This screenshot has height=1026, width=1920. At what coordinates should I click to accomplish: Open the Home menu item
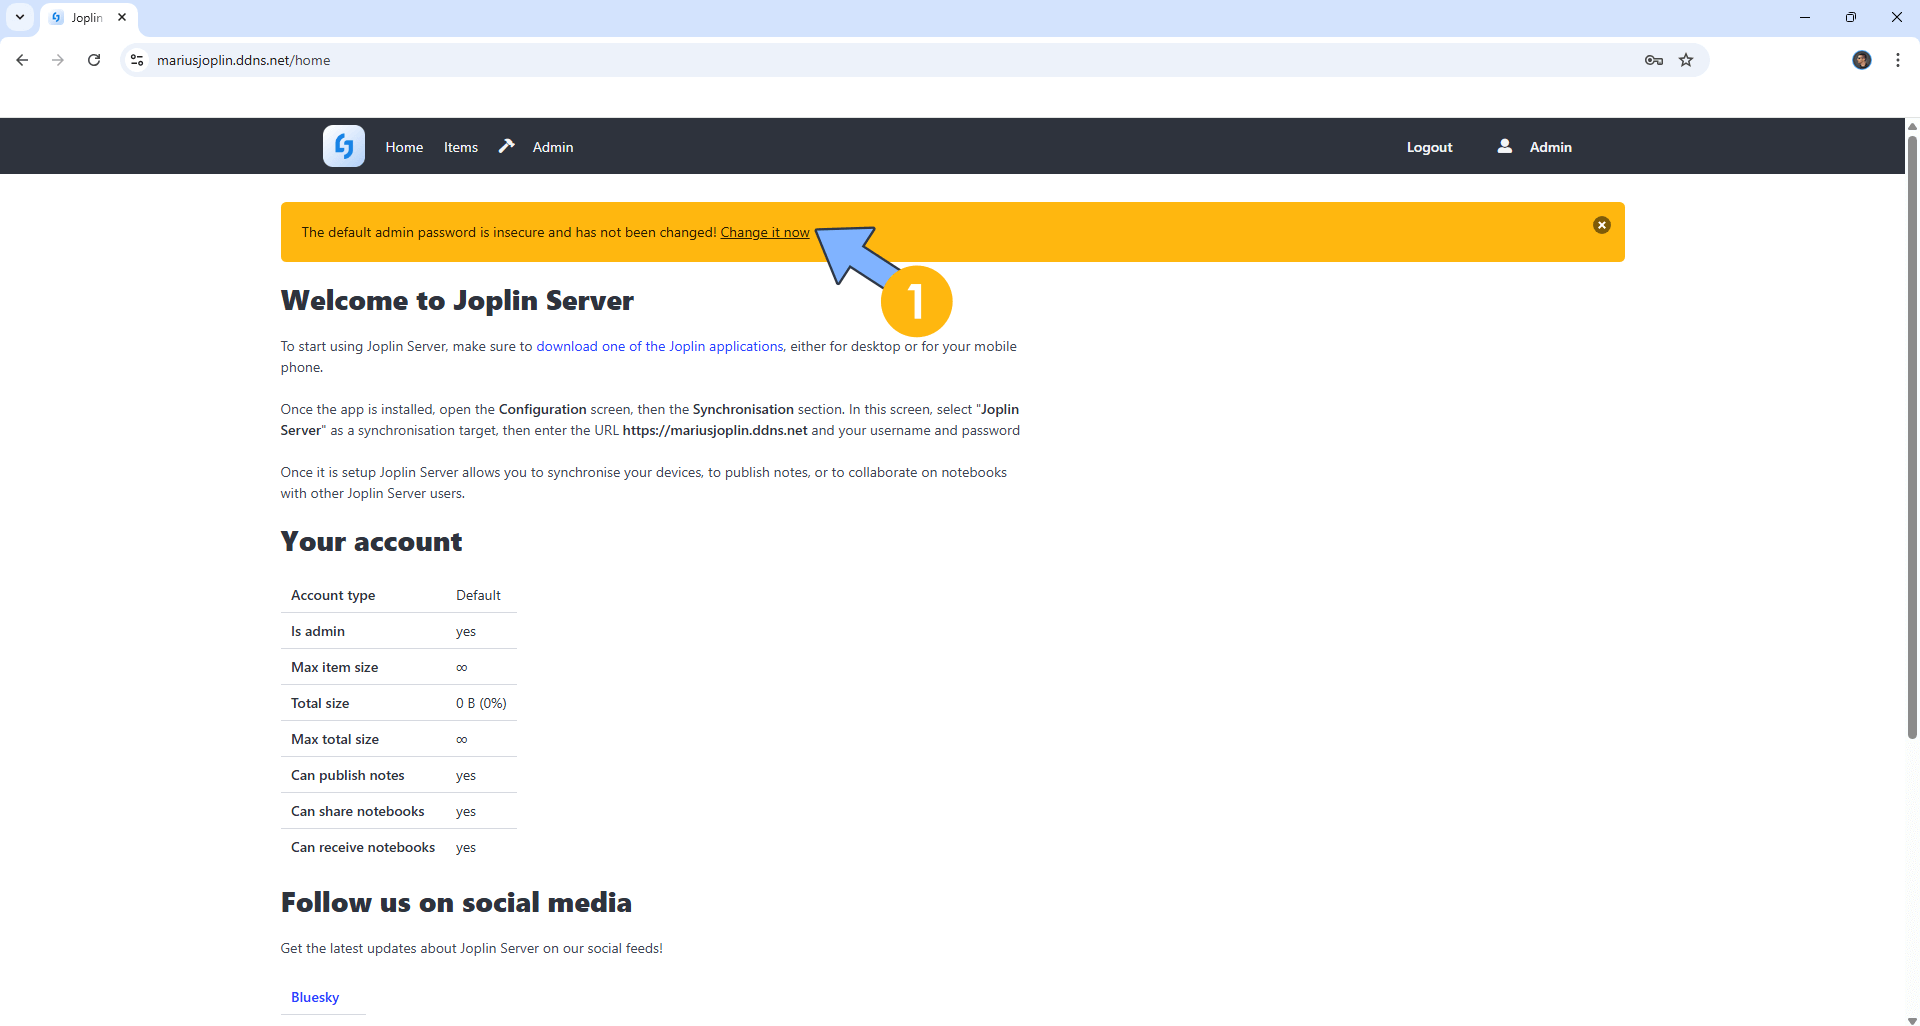pos(404,147)
